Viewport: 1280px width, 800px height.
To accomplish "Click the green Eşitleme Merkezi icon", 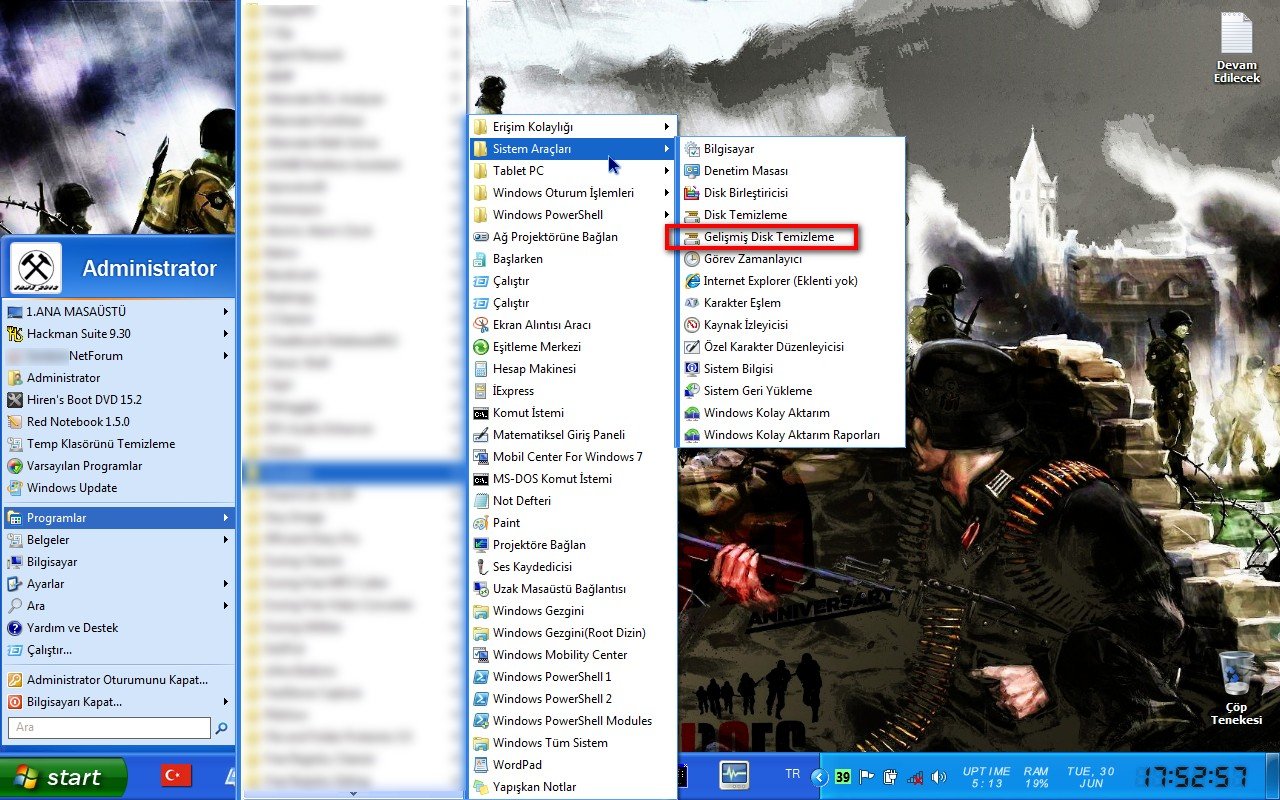I will [481, 347].
